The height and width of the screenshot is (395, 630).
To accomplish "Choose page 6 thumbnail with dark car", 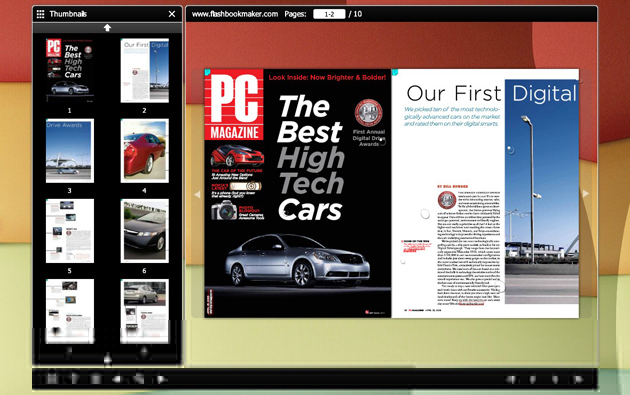I will pyautogui.click(x=145, y=231).
